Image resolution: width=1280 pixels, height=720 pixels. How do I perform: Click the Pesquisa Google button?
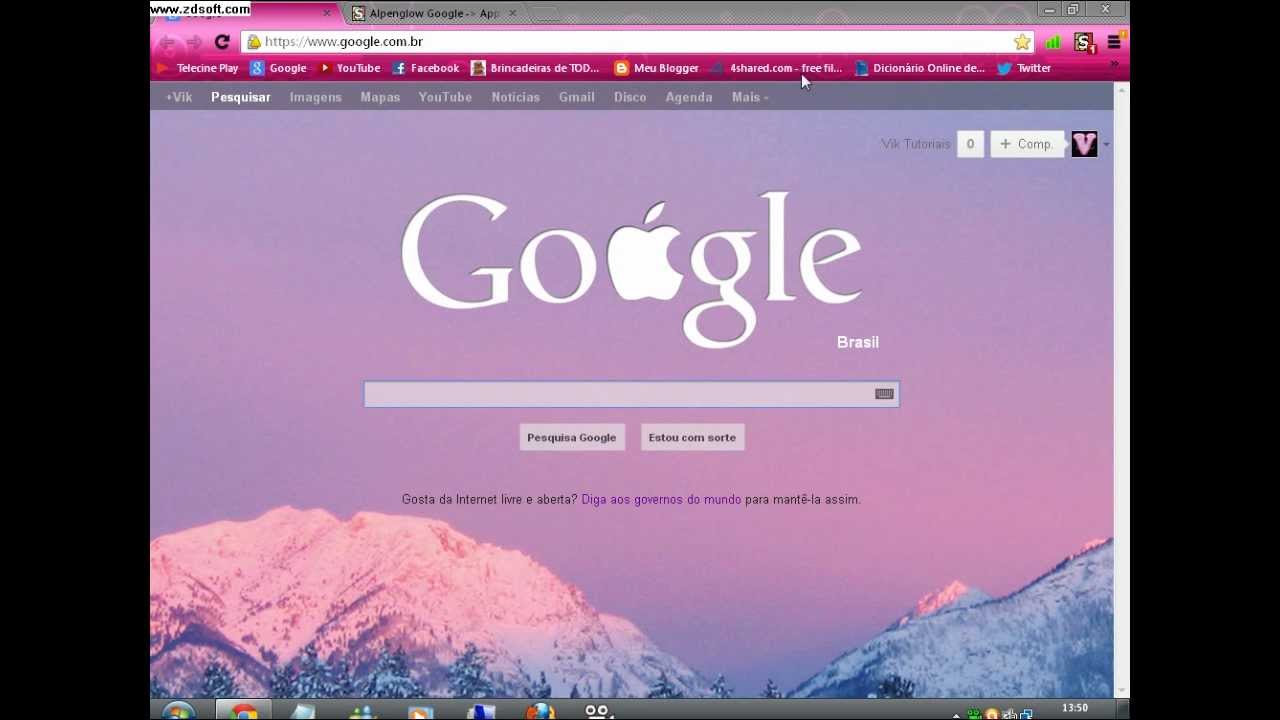click(x=572, y=437)
